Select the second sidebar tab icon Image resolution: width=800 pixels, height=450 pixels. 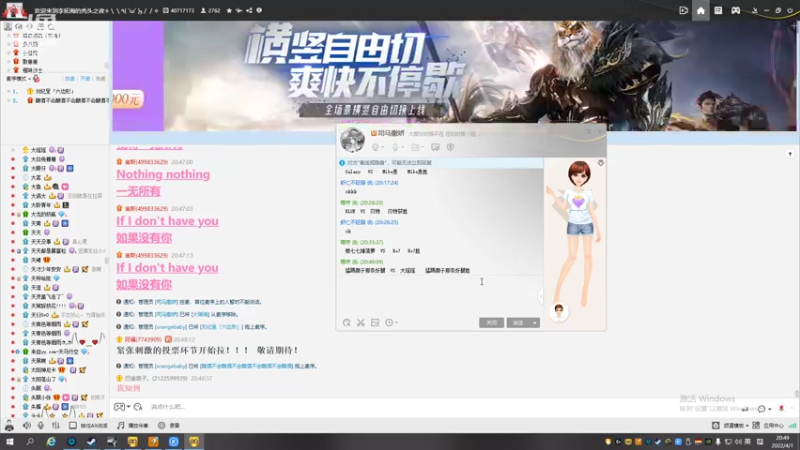click(19, 27)
